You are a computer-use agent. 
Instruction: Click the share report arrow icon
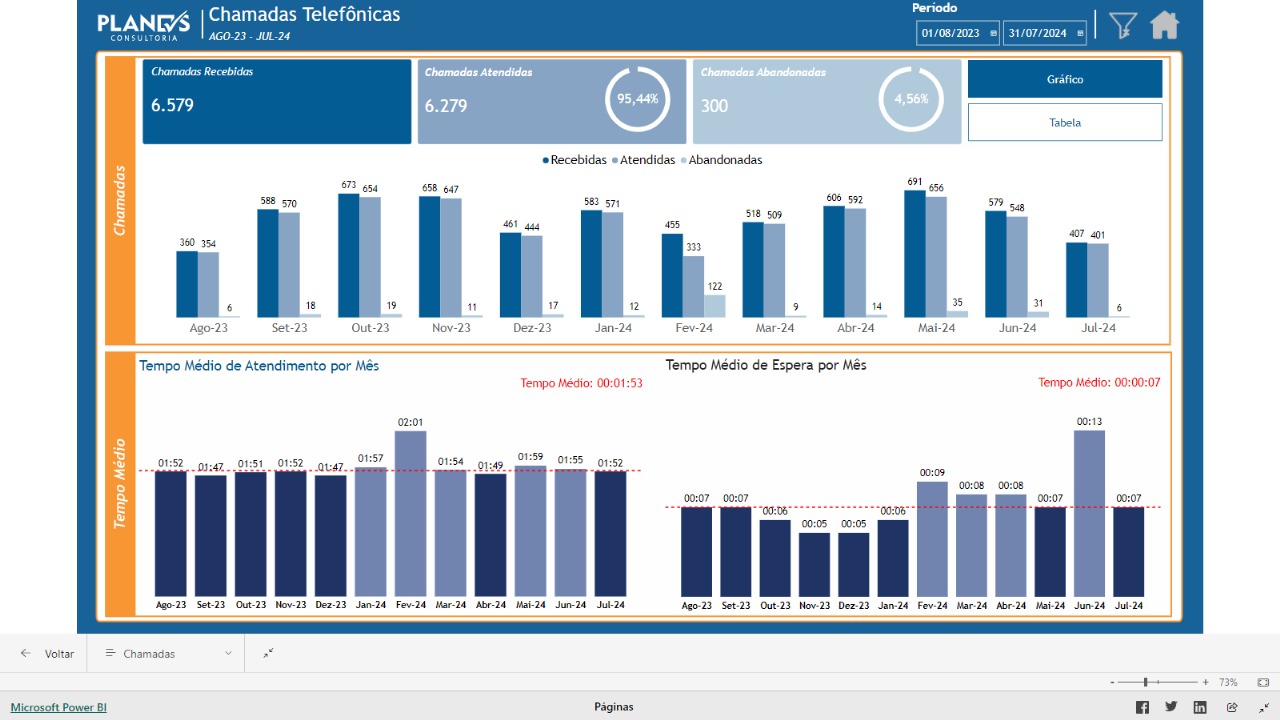point(1232,707)
